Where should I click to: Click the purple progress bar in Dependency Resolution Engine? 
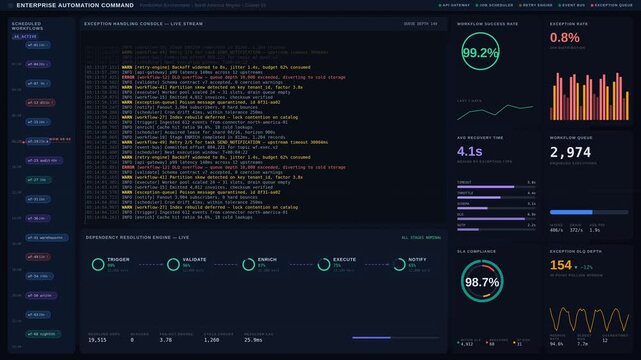[x=396, y=338]
